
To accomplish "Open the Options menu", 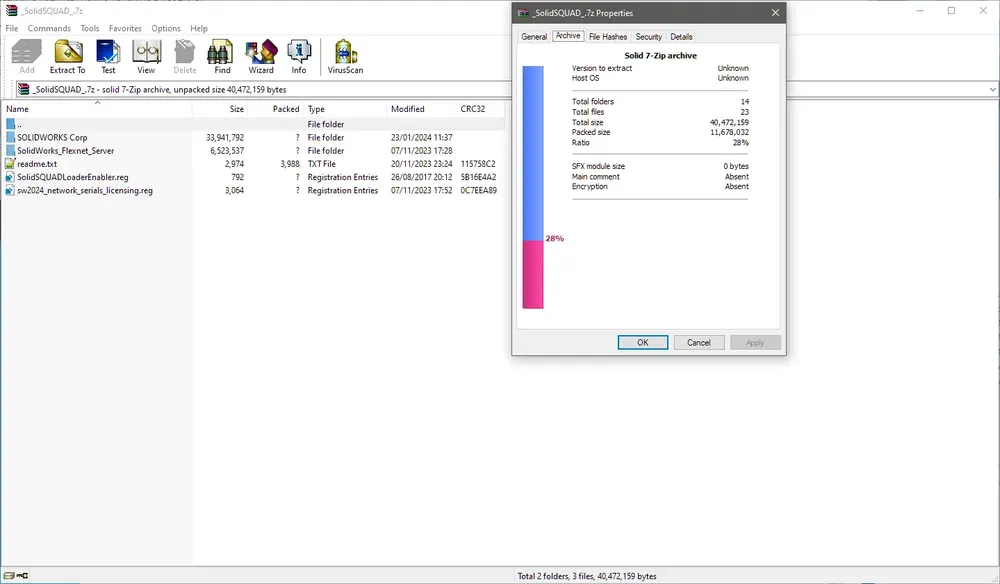I will (166, 28).
